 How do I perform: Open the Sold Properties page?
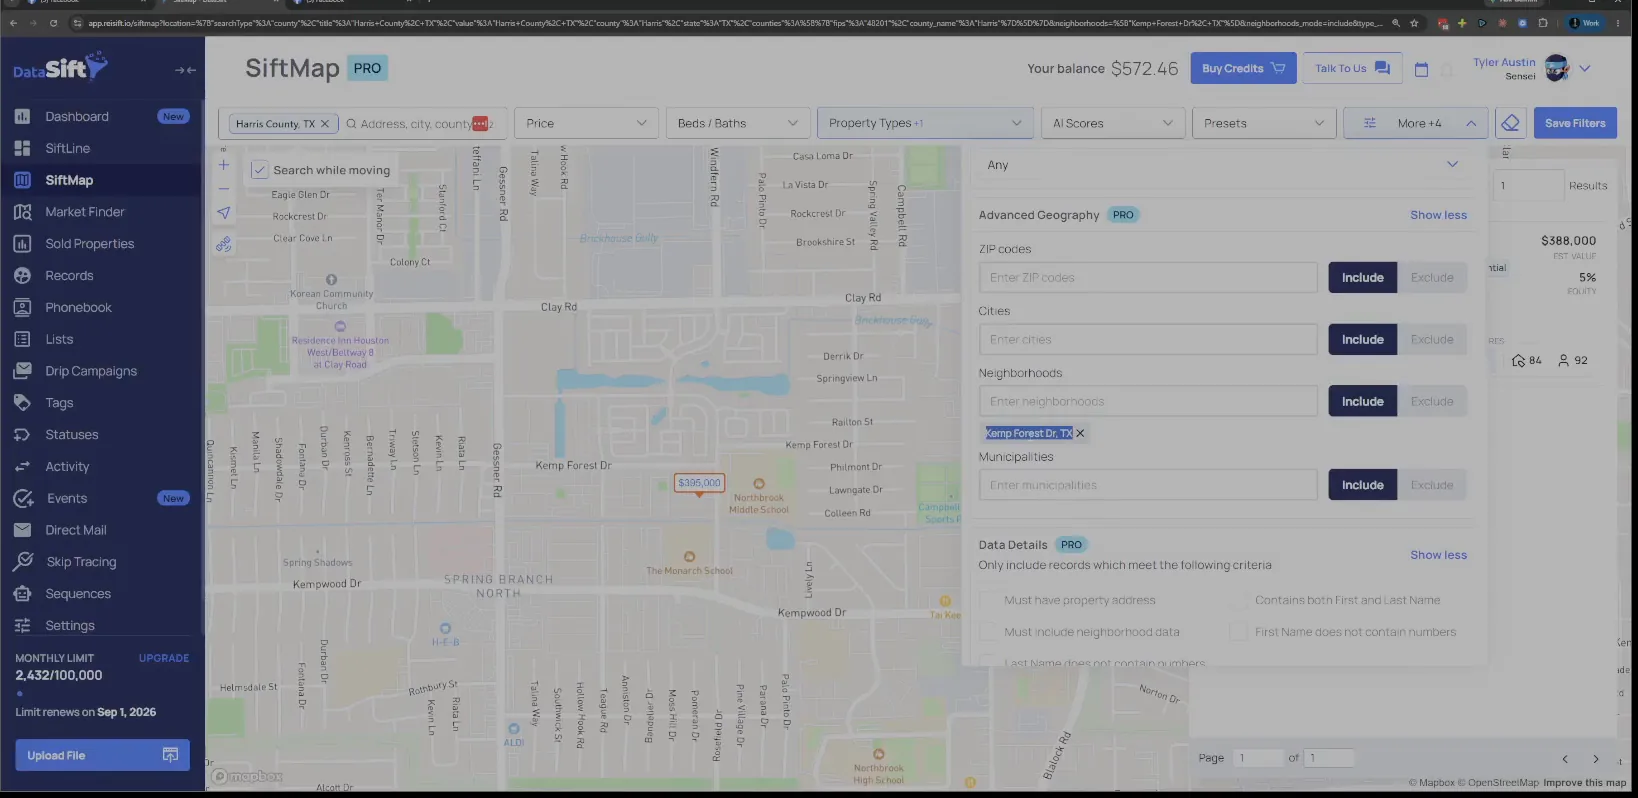click(x=89, y=244)
